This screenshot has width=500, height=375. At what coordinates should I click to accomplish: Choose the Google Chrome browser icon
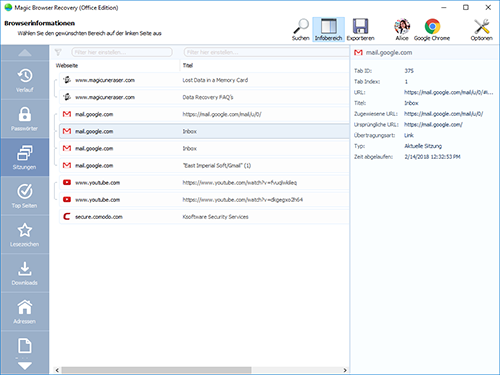tap(432, 30)
